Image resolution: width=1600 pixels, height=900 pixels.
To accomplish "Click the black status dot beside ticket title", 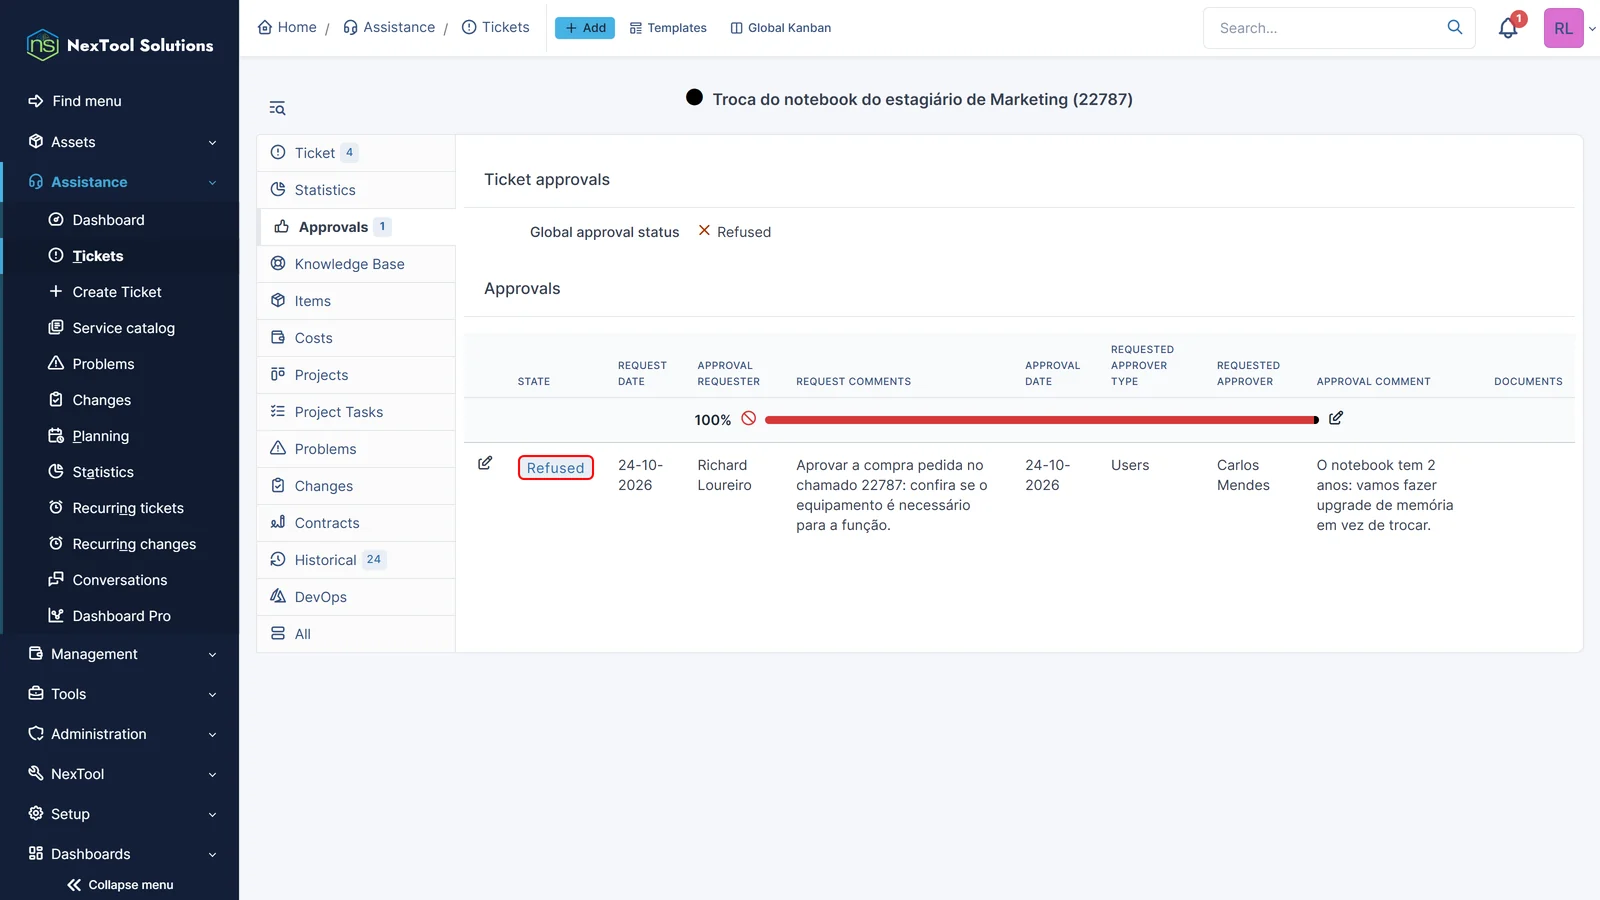I will point(694,97).
